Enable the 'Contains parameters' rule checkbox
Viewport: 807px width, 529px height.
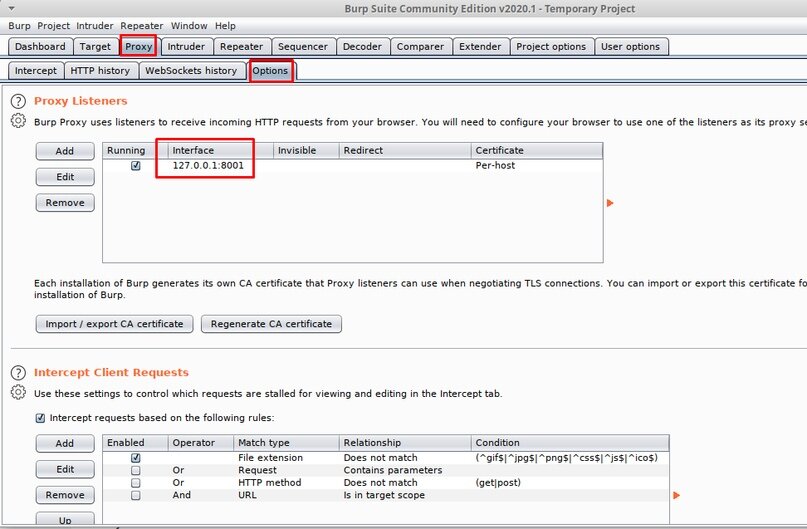tap(136, 470)
